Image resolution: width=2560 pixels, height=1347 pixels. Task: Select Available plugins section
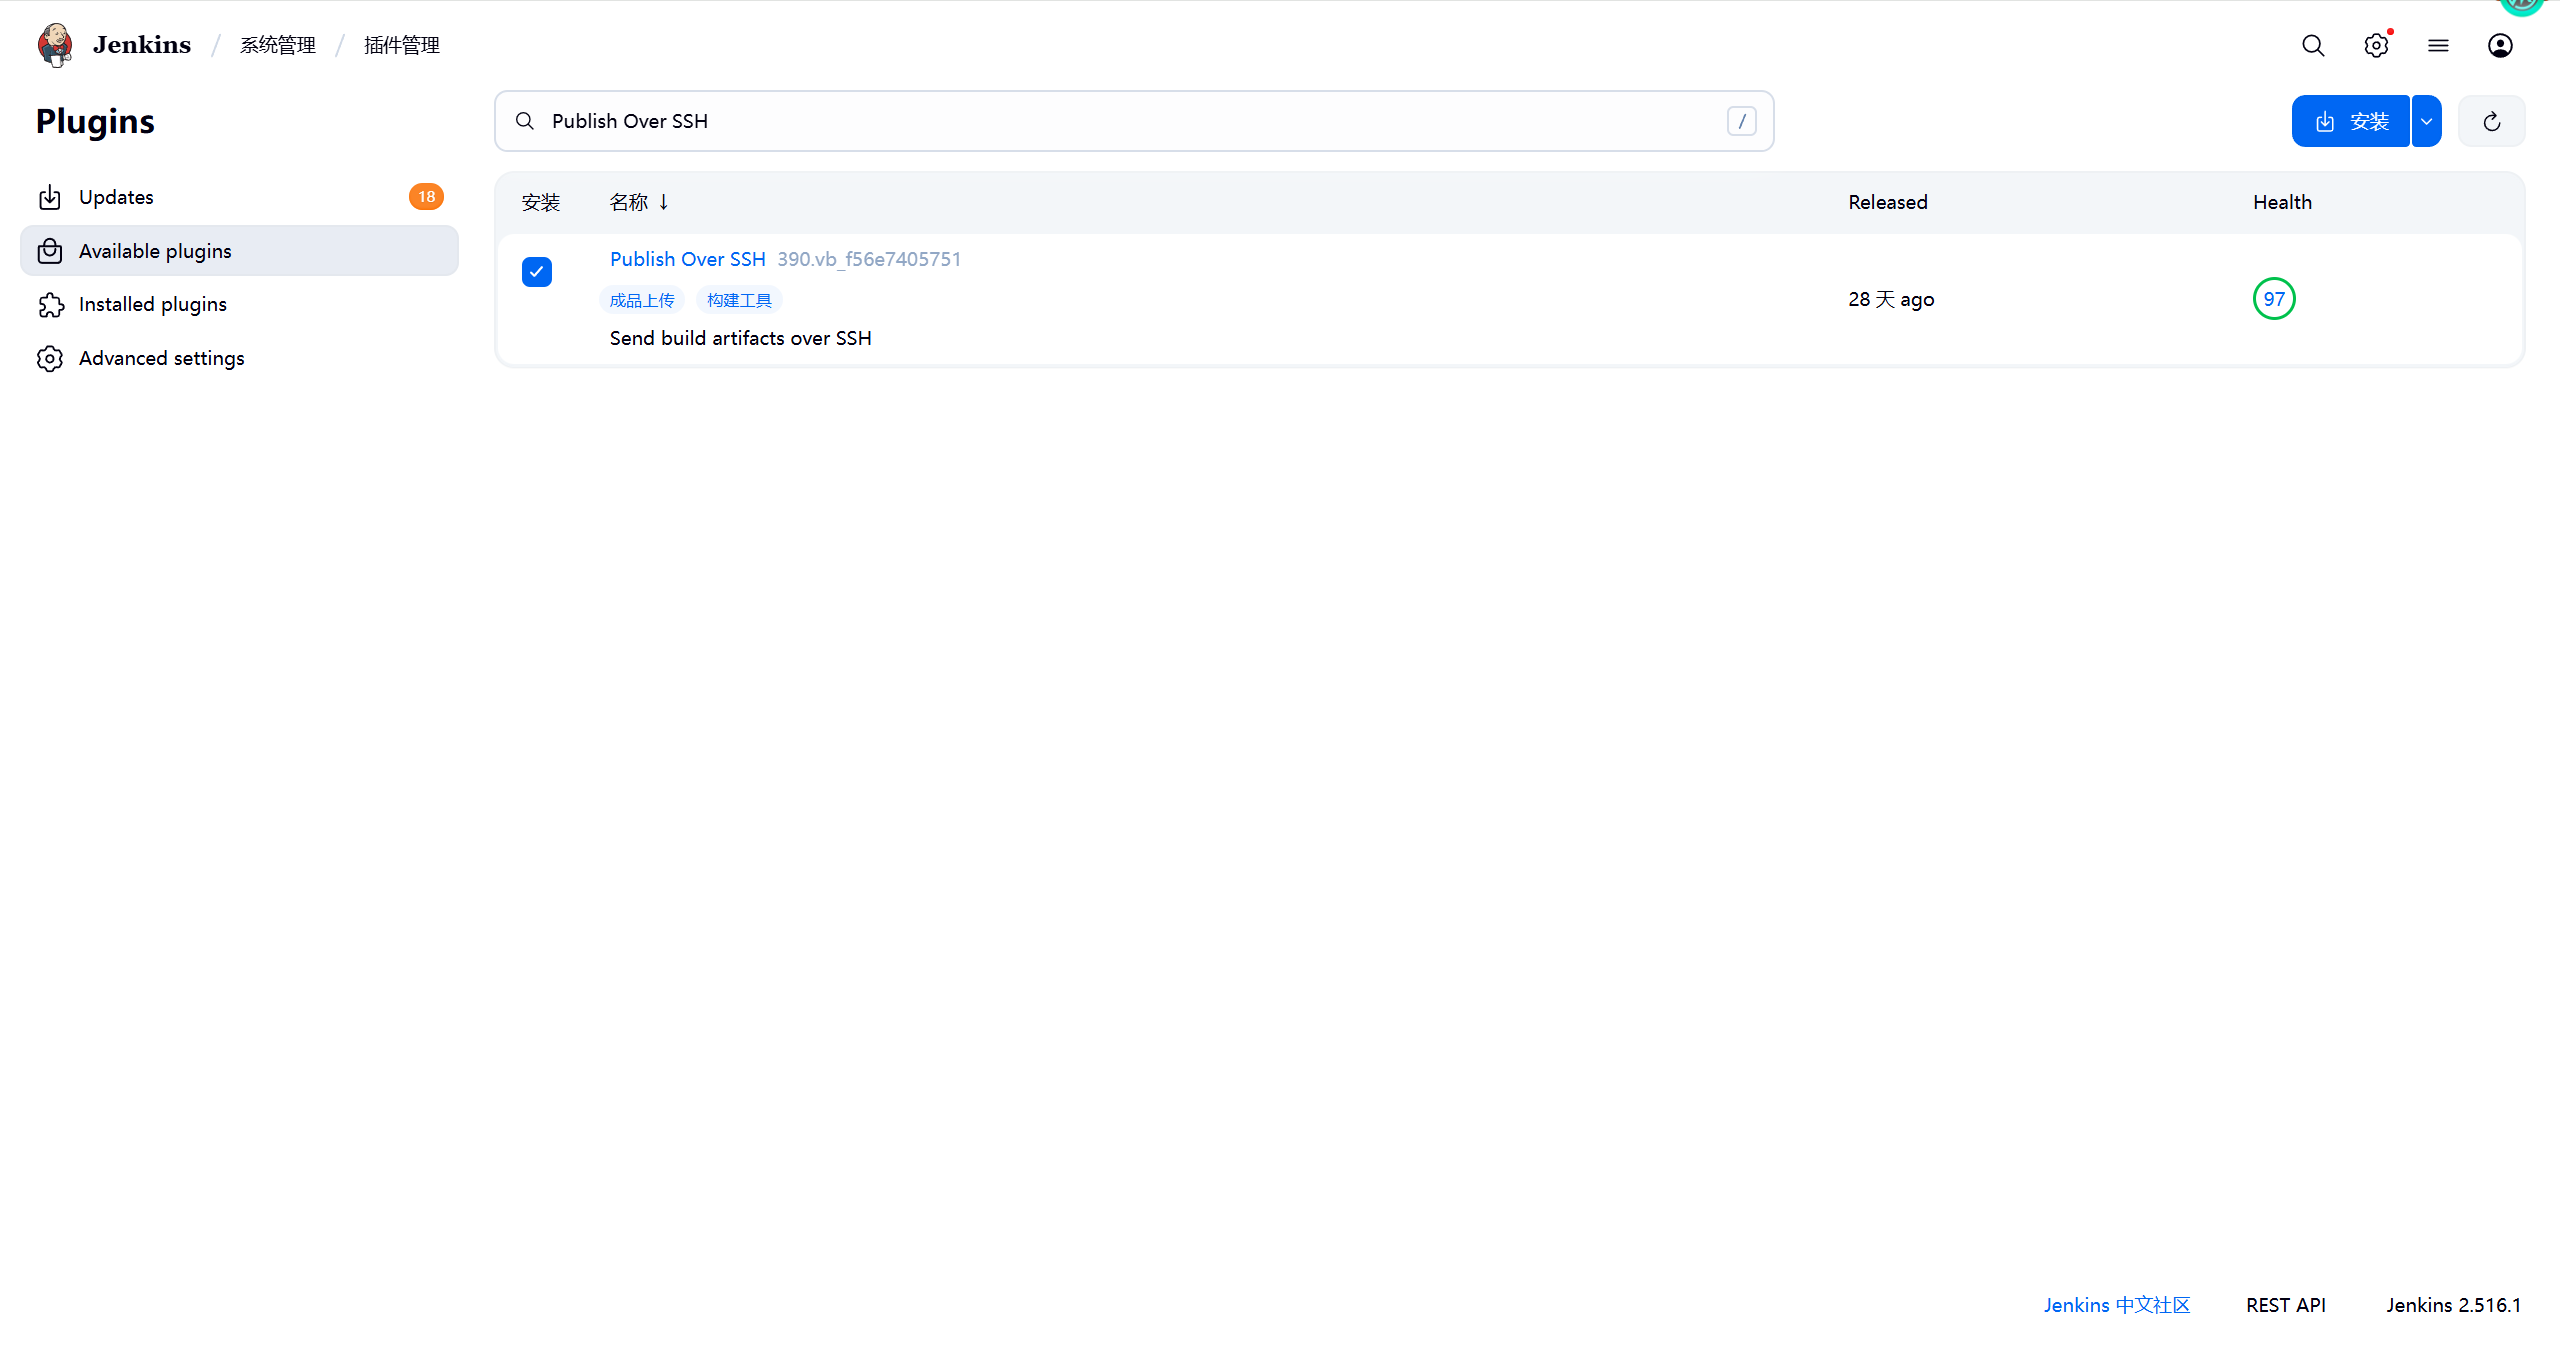[x=239, y=251]
